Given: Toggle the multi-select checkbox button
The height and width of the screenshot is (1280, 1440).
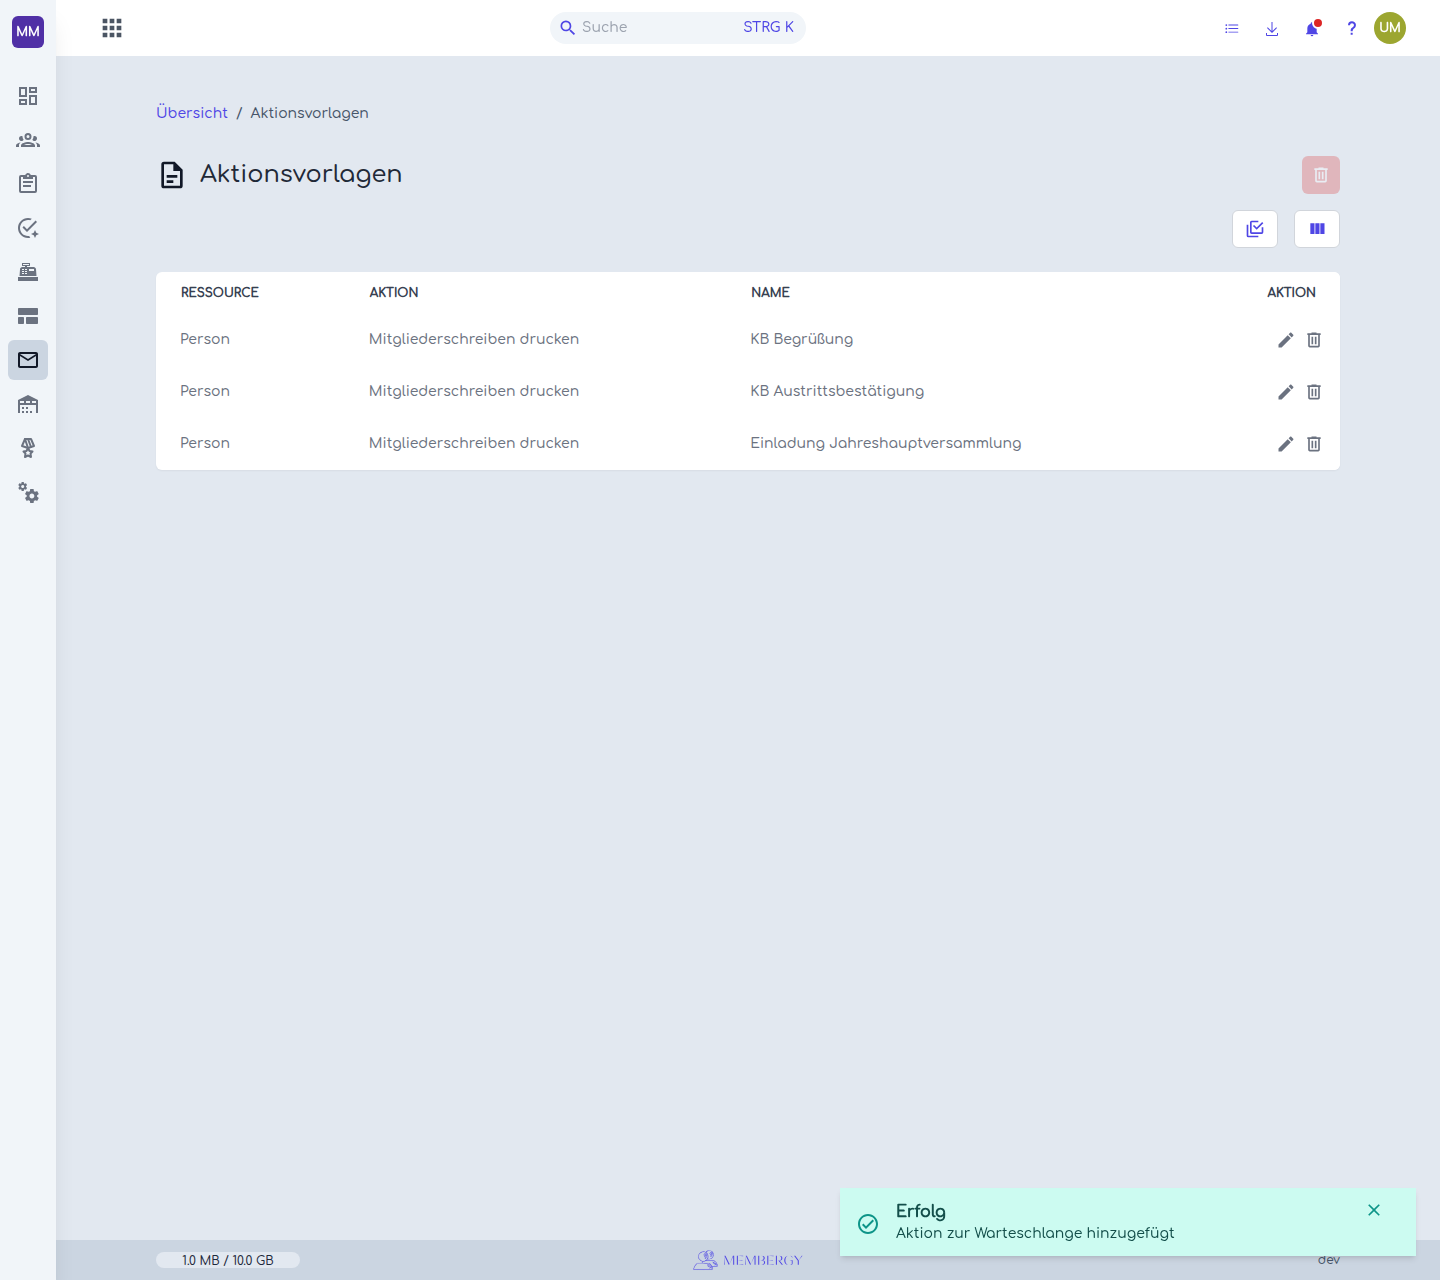Looking at the screenshot, I should 1255,229.
